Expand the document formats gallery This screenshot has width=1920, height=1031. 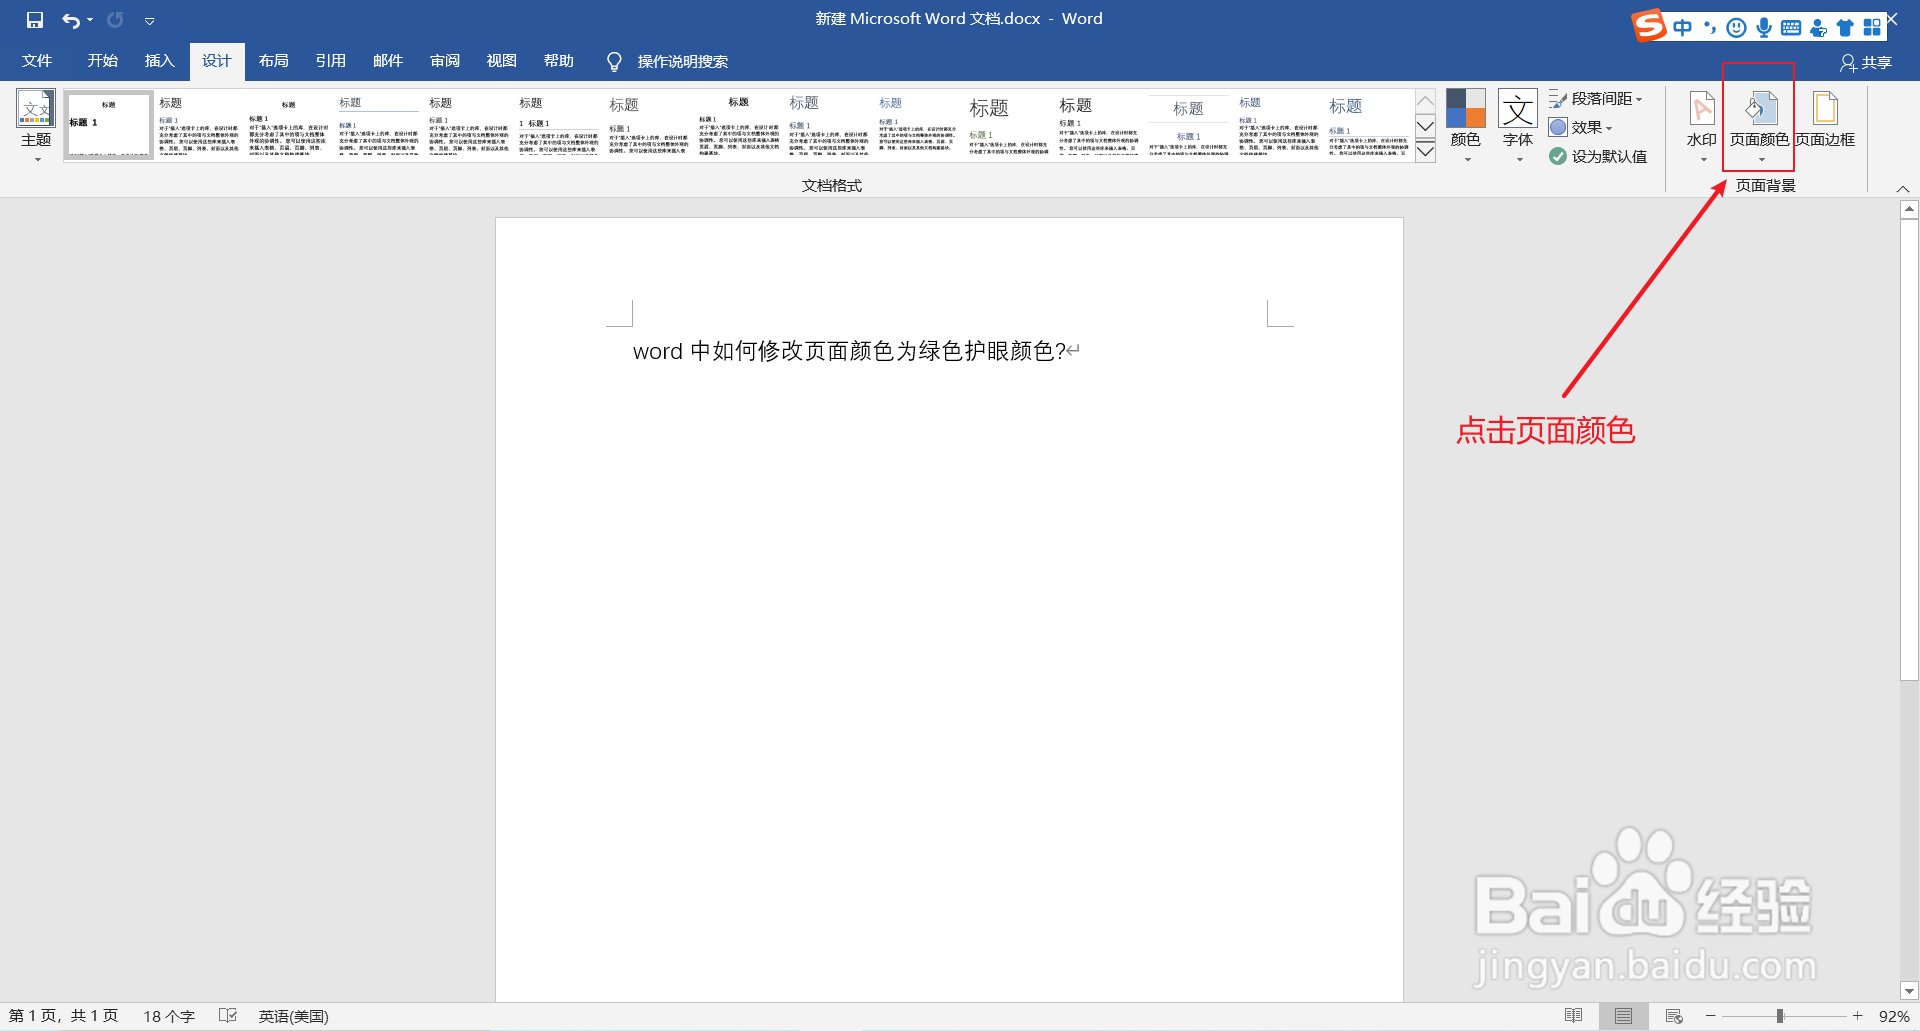pos(1426,152)
